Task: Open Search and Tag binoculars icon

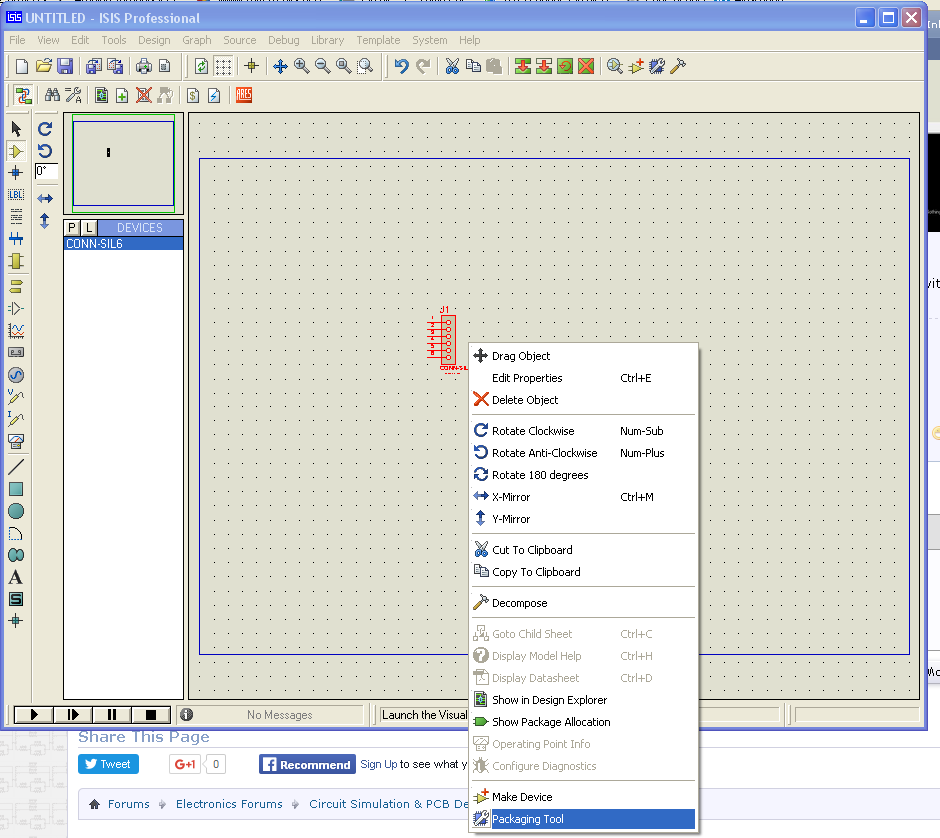Action: (x=52, y=95)
